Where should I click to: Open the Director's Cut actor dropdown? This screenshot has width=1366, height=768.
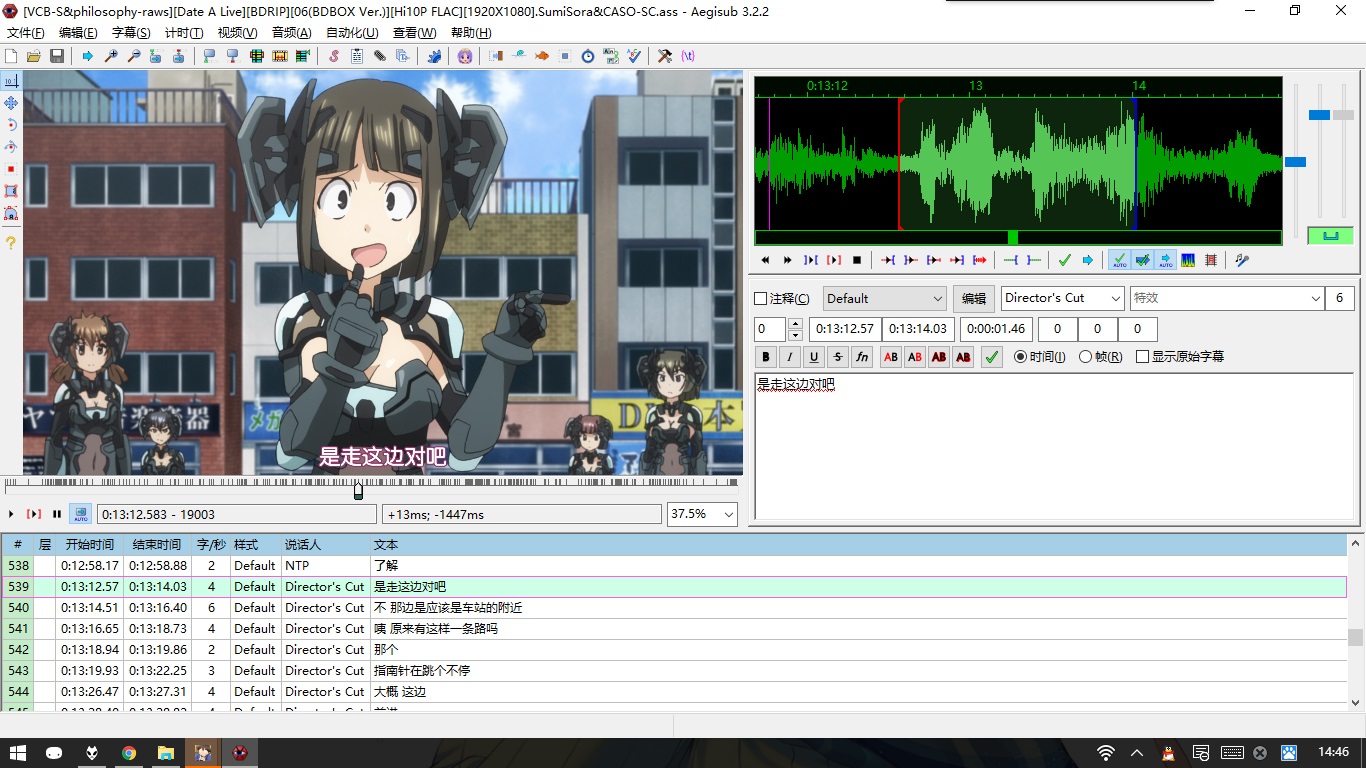point(1063,298)
